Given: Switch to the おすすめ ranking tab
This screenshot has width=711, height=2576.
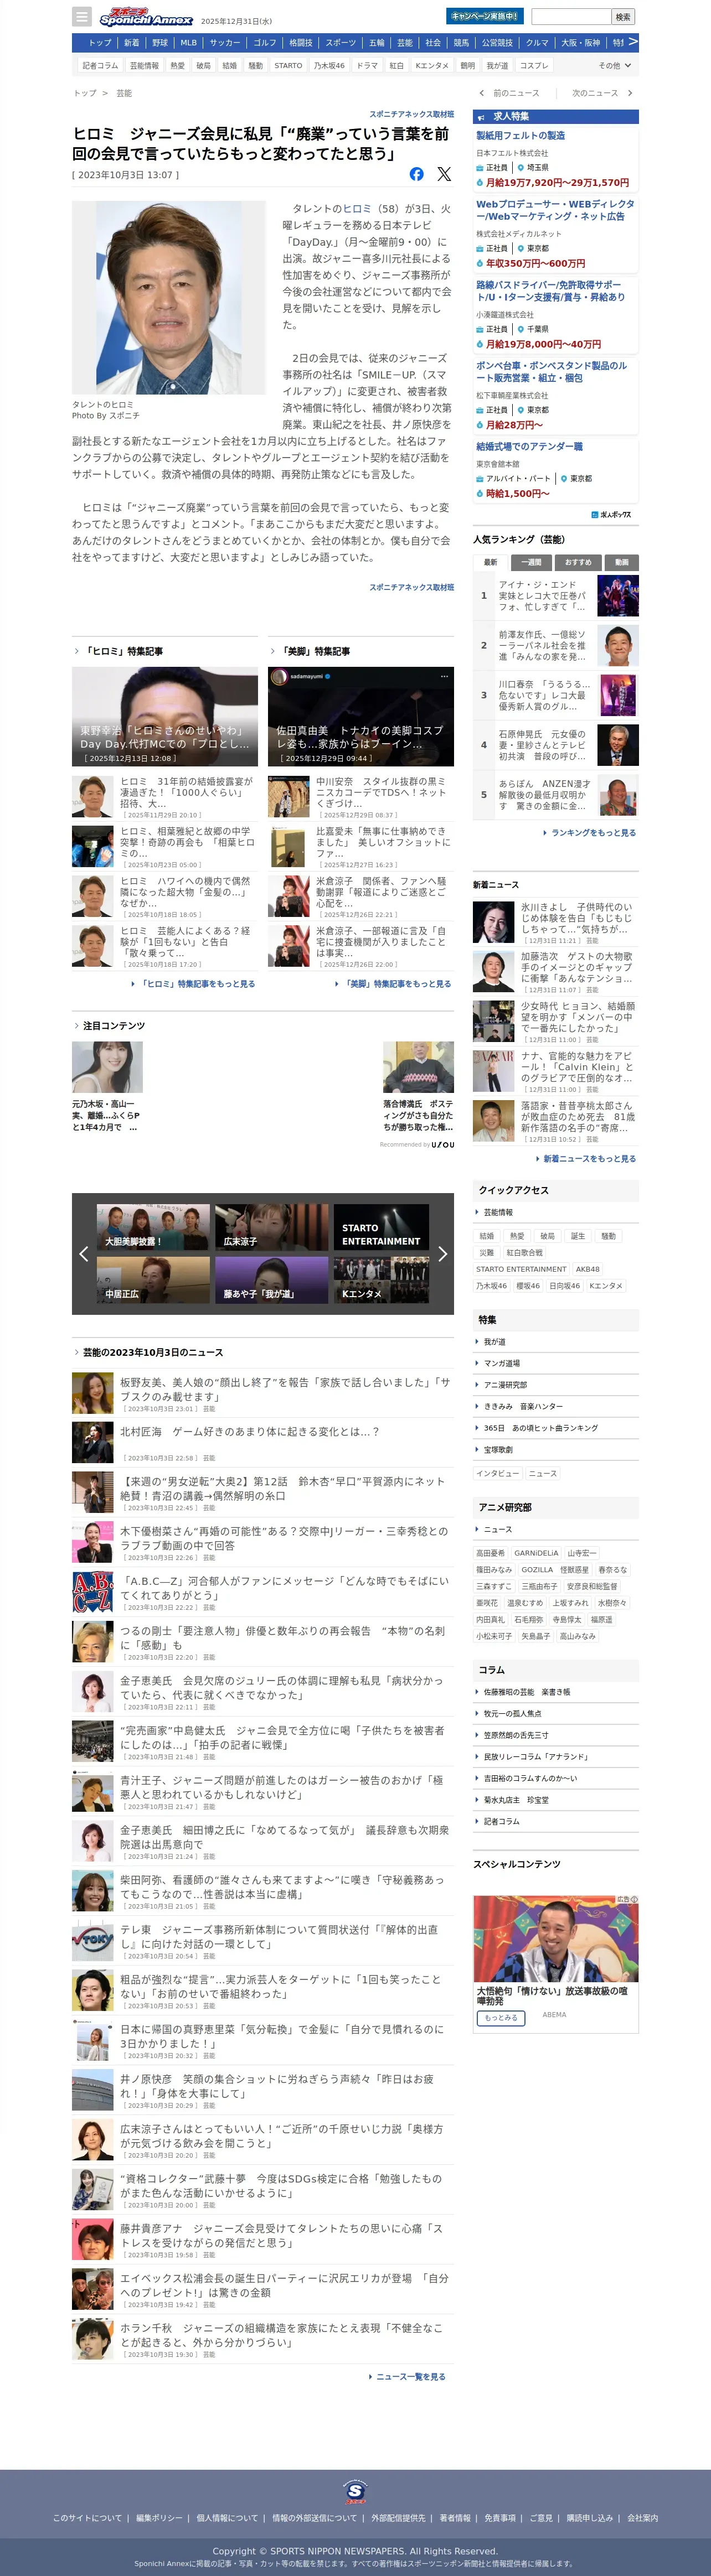Looking at the screenshot, I should (578, 562).
